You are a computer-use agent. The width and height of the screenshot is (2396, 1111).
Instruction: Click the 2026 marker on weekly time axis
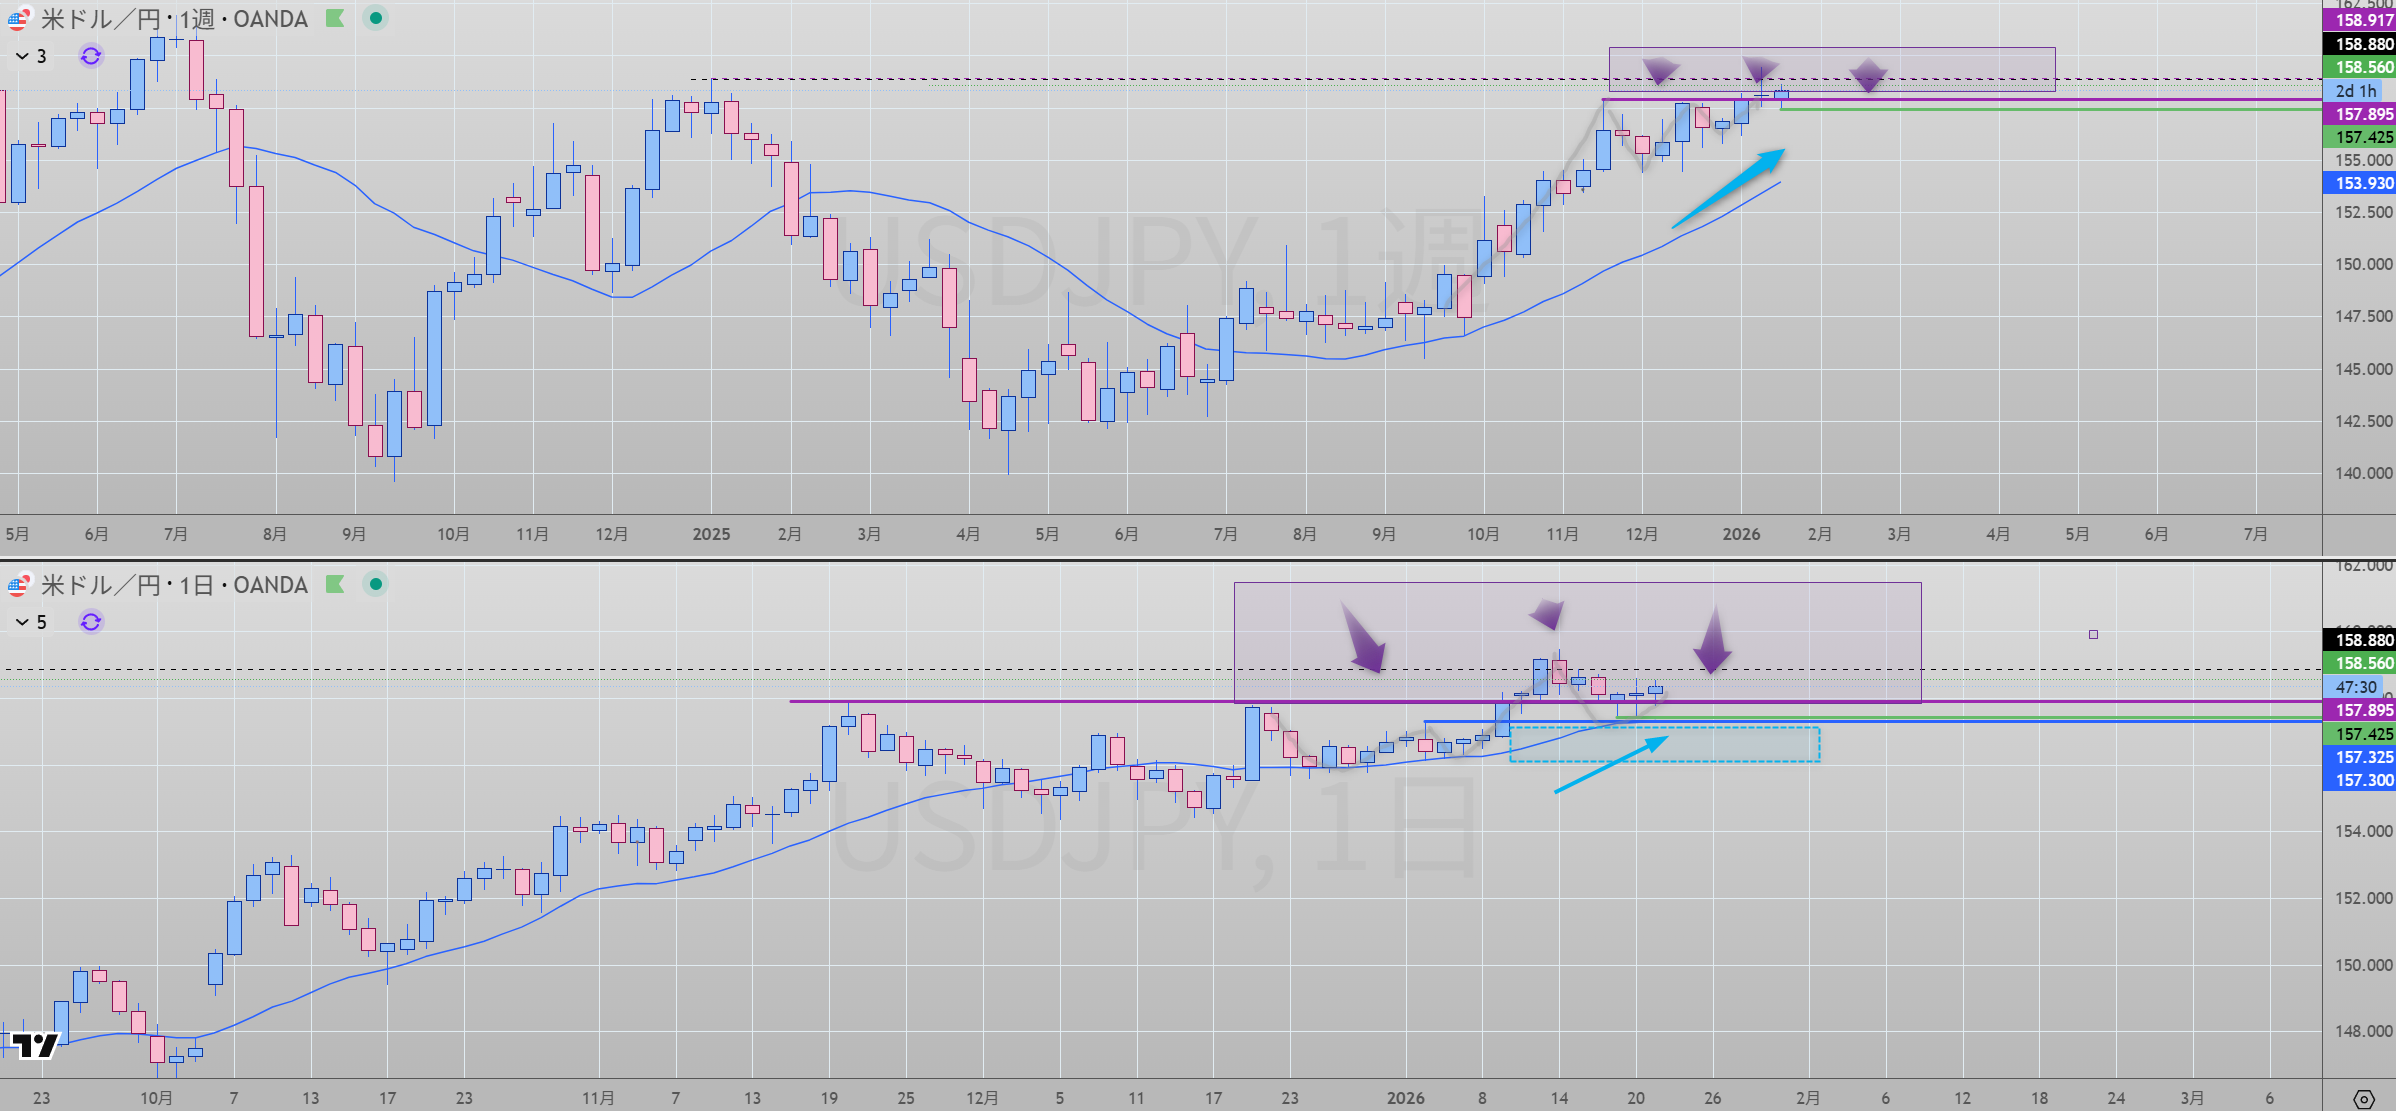coord(1741,534)
